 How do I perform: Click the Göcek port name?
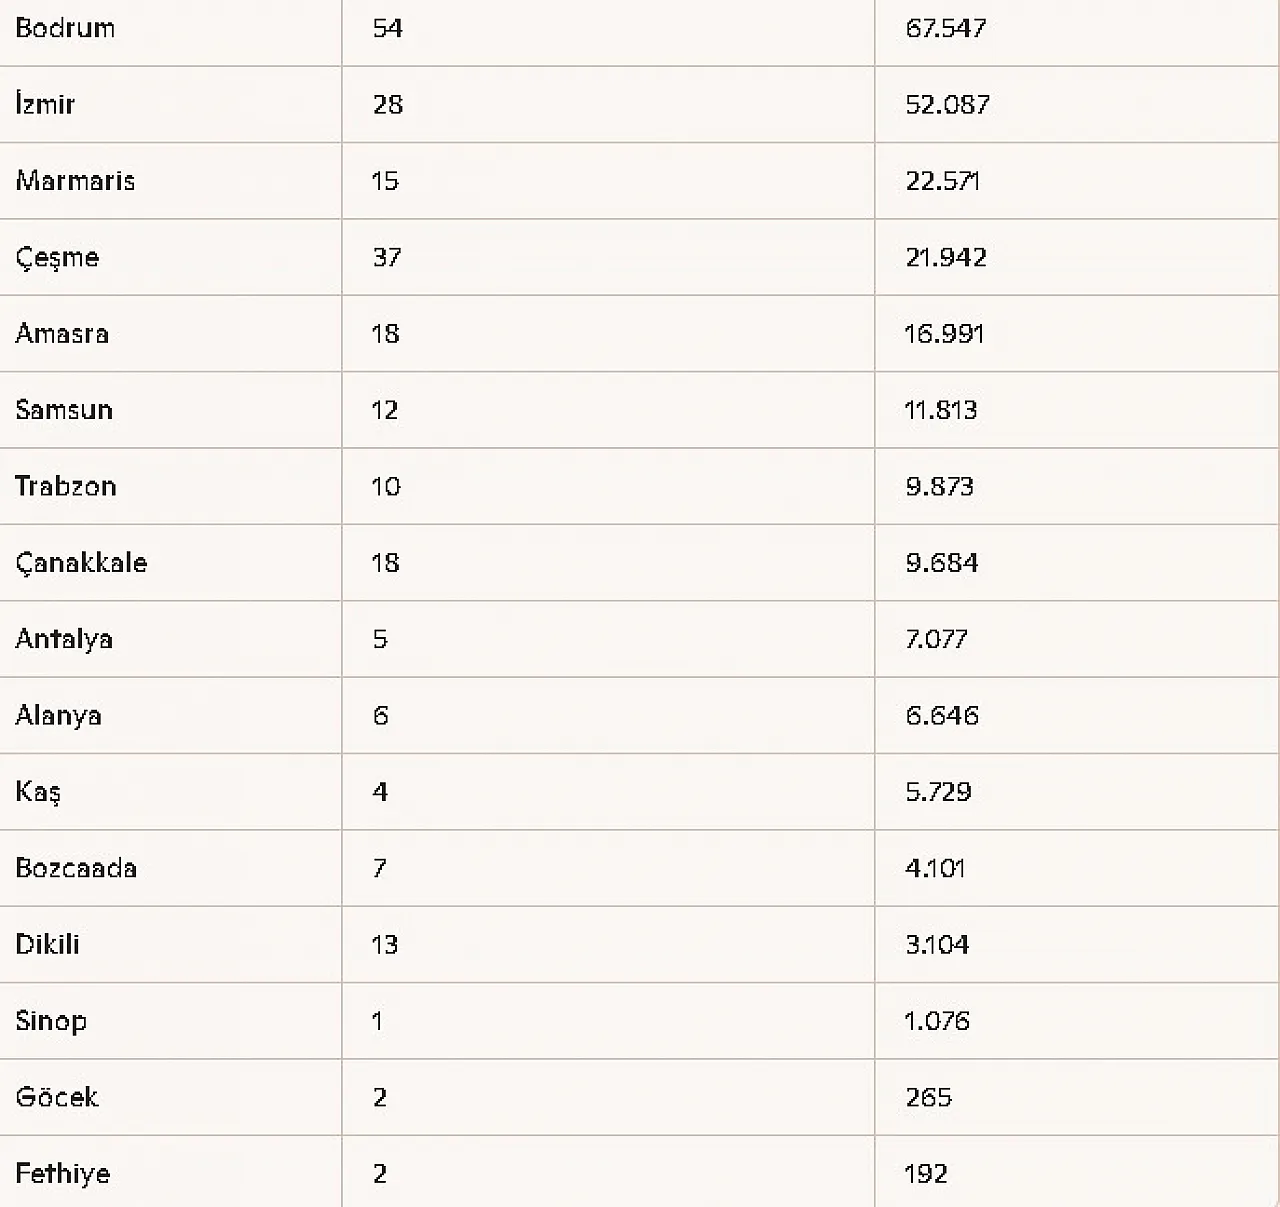tap(57, 1097)
